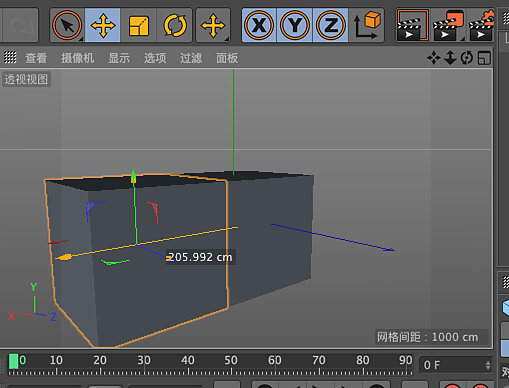Toggle the active viewport maximize icon

point(484,58)
